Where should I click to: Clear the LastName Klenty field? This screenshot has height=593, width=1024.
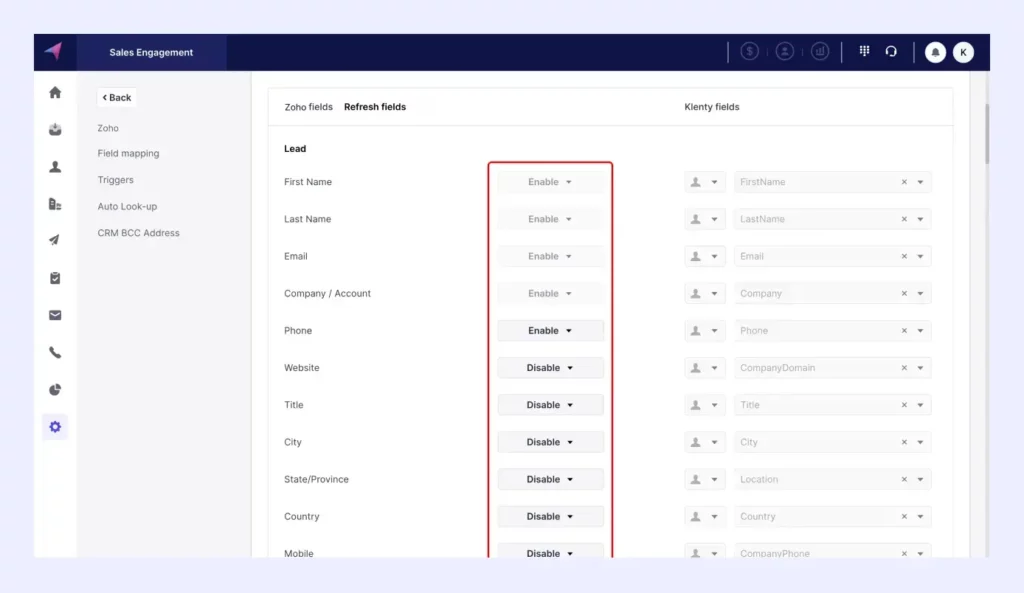[904, 219]
